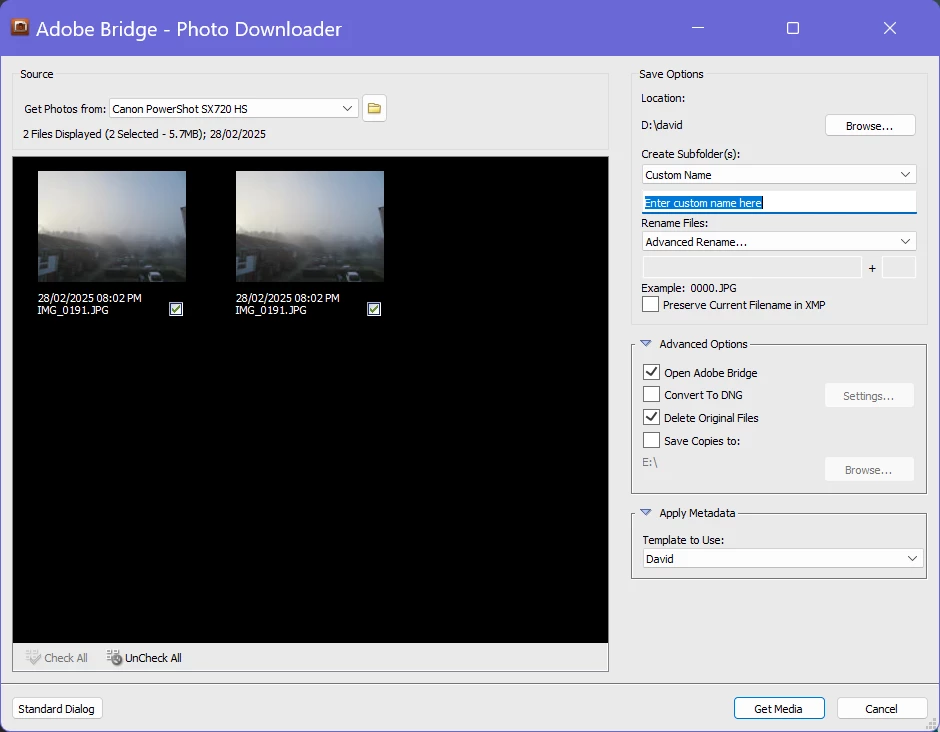Click the Check All icon button
Image resolution: width=940 pixels, height=732 pixels.
[56, 658]
